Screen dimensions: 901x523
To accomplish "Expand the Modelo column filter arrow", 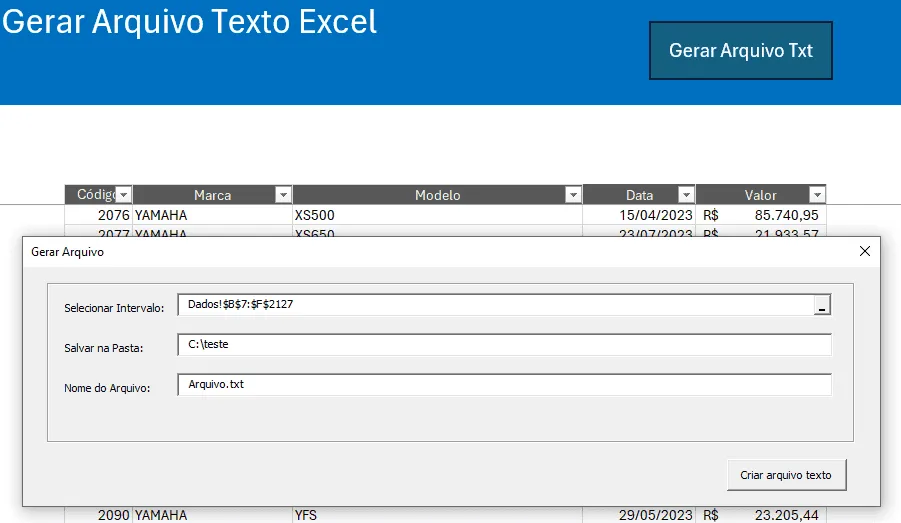I will pos(573,195).
